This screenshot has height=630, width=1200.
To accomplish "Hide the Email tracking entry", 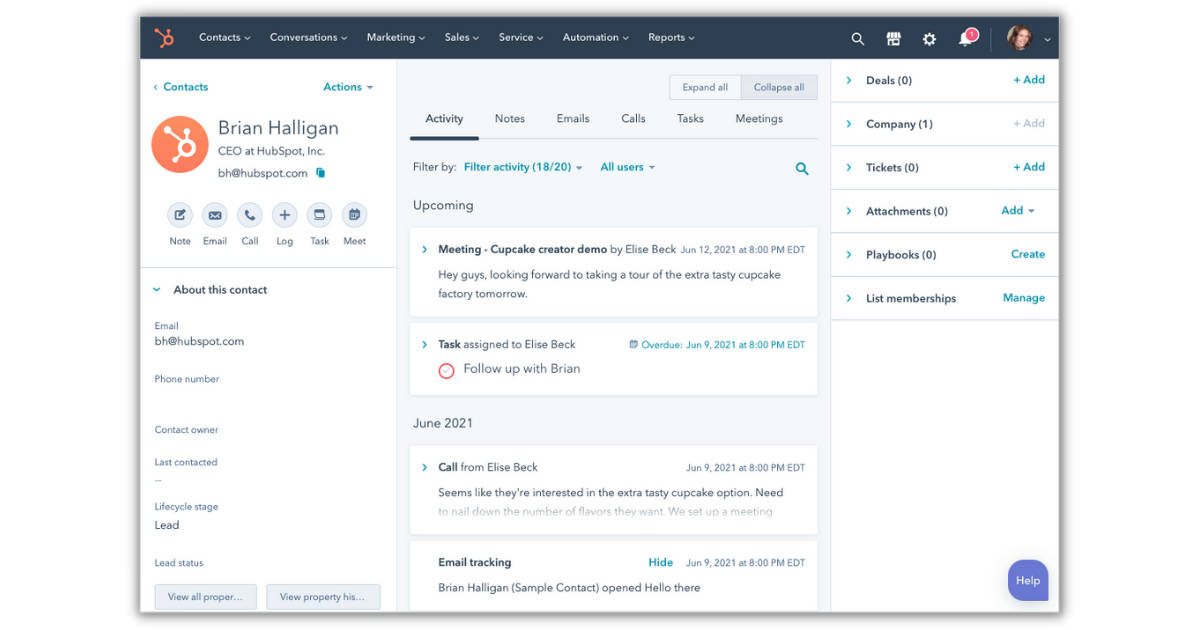I will pyautogui.click(x=660, y=562).
